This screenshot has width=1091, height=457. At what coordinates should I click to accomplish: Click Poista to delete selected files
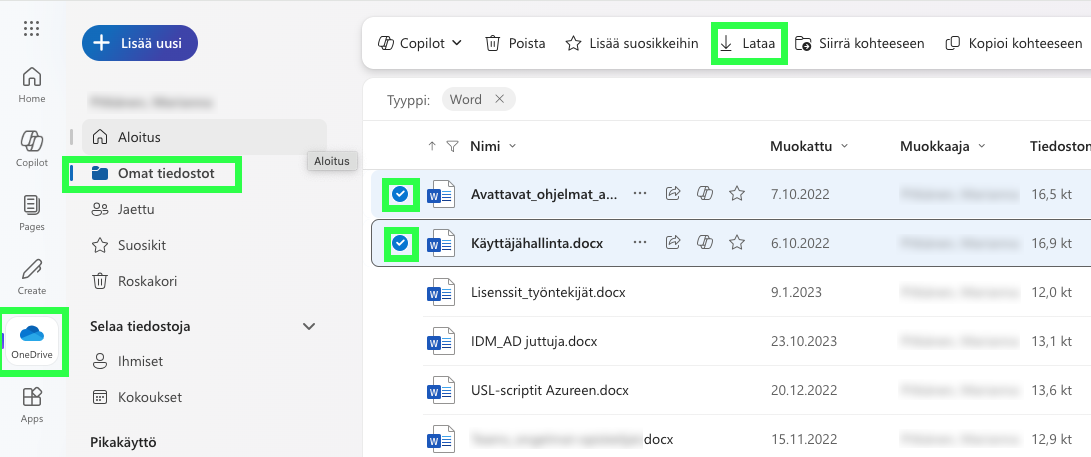(x=515, y=43)
